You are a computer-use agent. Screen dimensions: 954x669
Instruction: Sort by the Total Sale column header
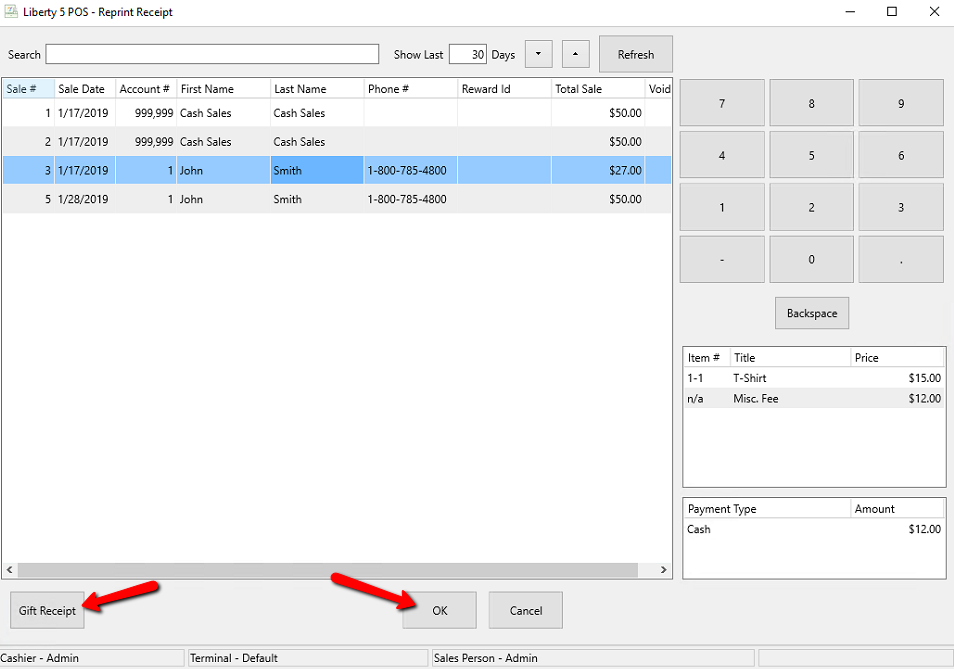click(598, 89)
